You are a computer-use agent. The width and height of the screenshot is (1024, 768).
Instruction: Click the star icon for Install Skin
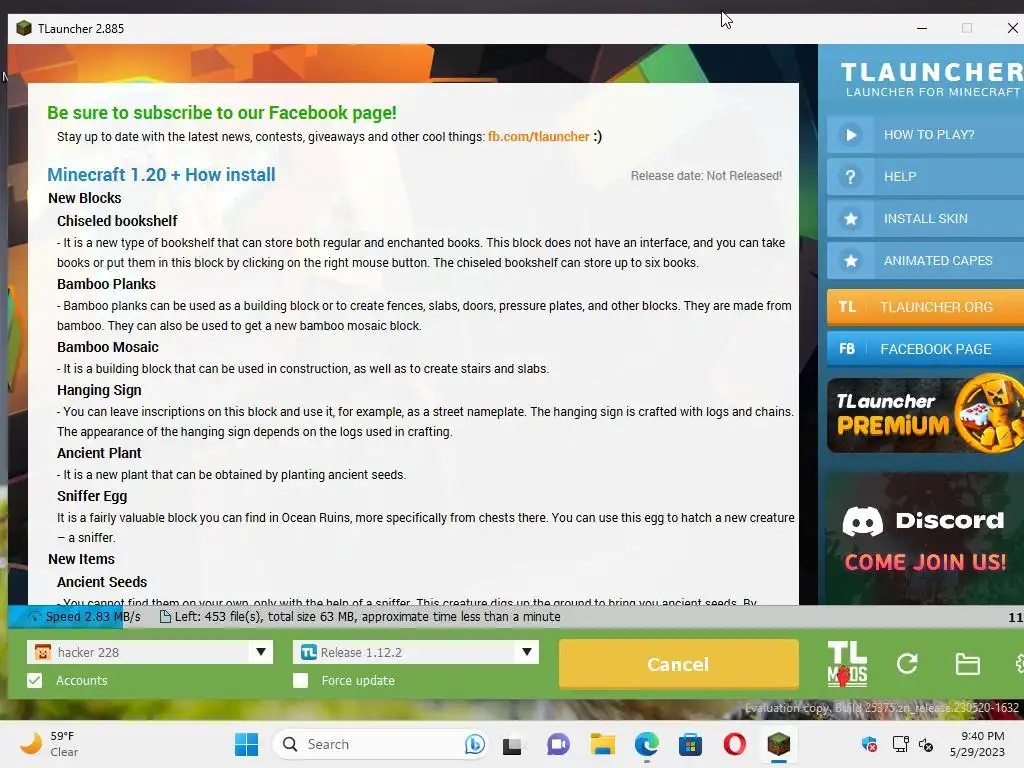850,219
